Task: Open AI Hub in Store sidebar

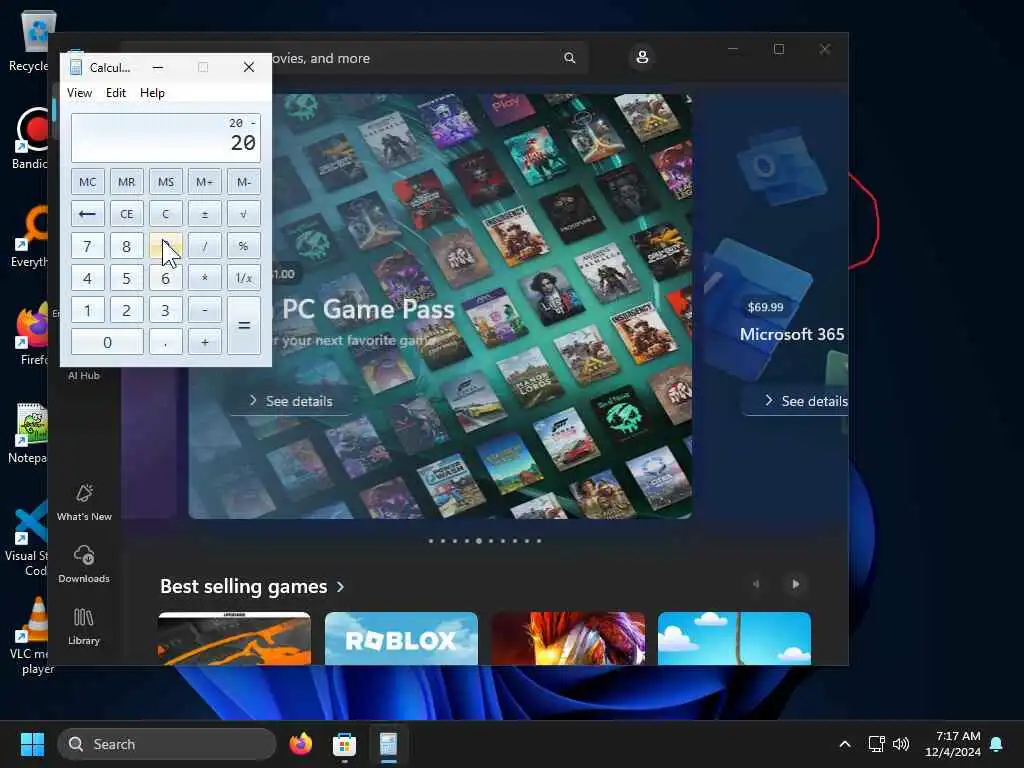Action: 84,374
